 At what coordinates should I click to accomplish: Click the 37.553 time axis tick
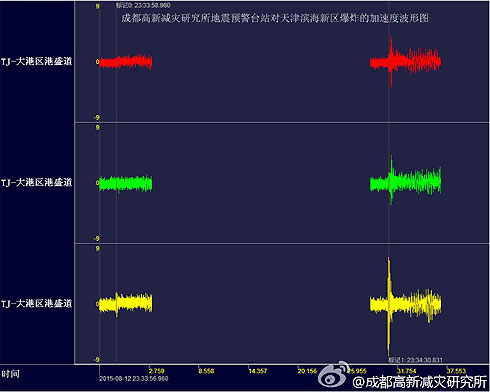point(456,371)
